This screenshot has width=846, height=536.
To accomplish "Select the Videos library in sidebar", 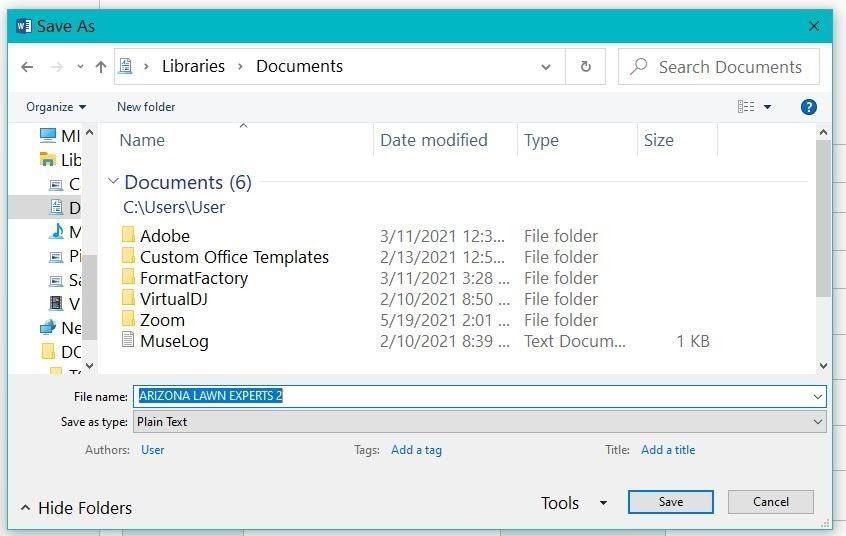I will tap(64, 304).
